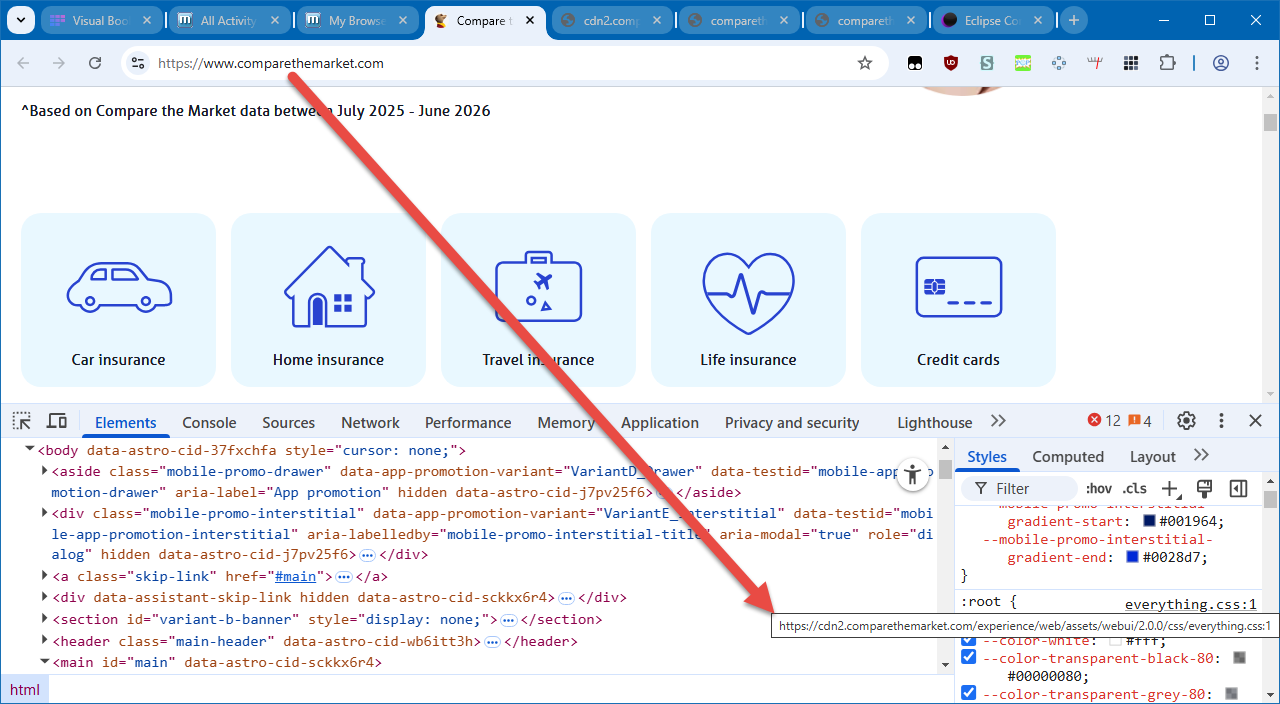
Task: Switch to the Console tab
Action: tap(209, 422)
